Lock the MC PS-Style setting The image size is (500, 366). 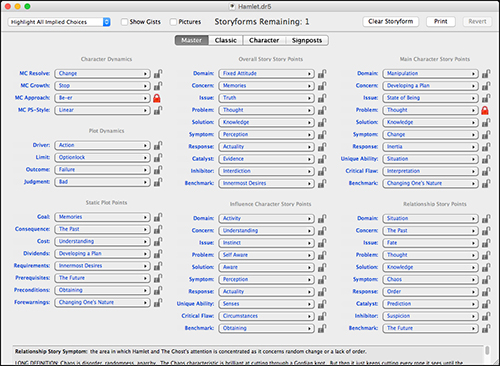click(x=158, y=110)
